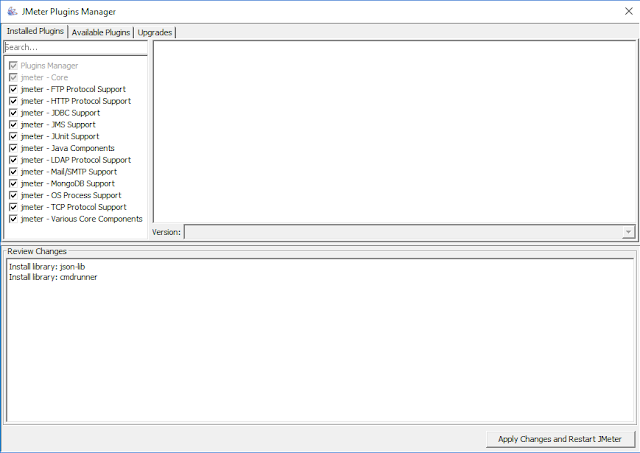Uncheck jmeter - Mail/SMTP Support checkbox
This screenshot has height=453, width=640.
13,172
